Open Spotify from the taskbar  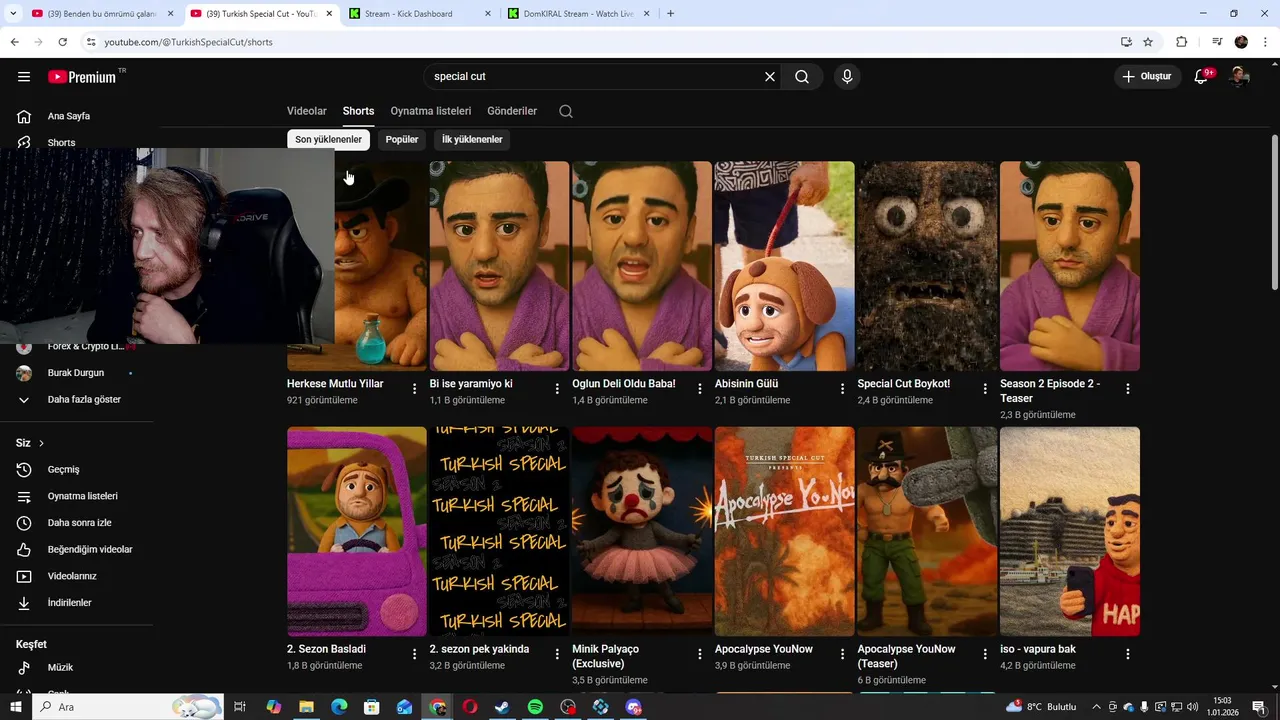(x=535, y=707)
